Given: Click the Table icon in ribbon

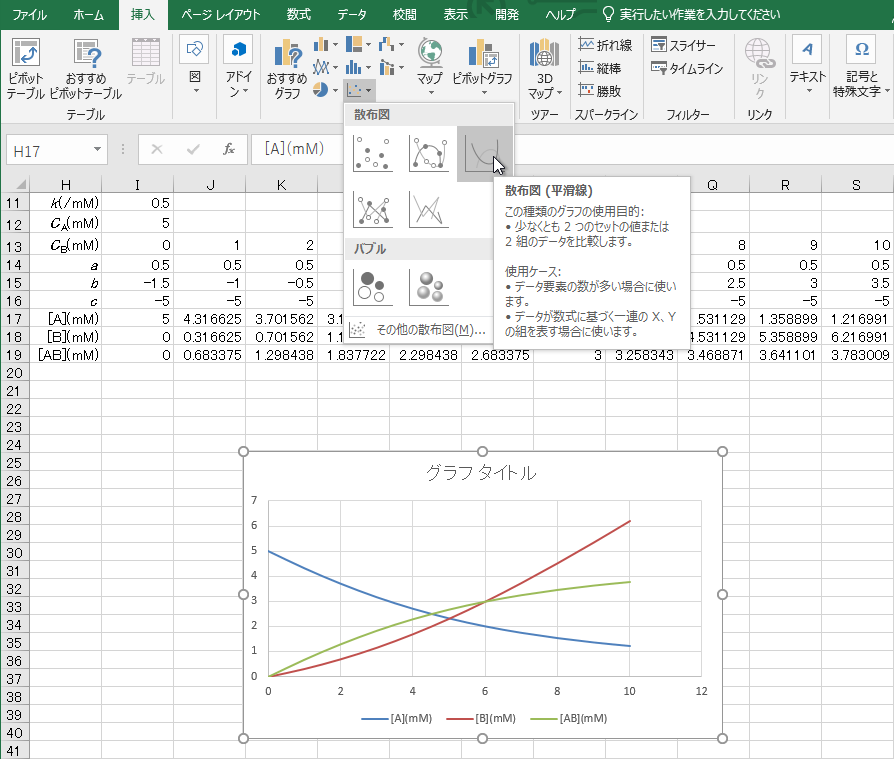Looking at the screenshot, I should click(145, 63).
